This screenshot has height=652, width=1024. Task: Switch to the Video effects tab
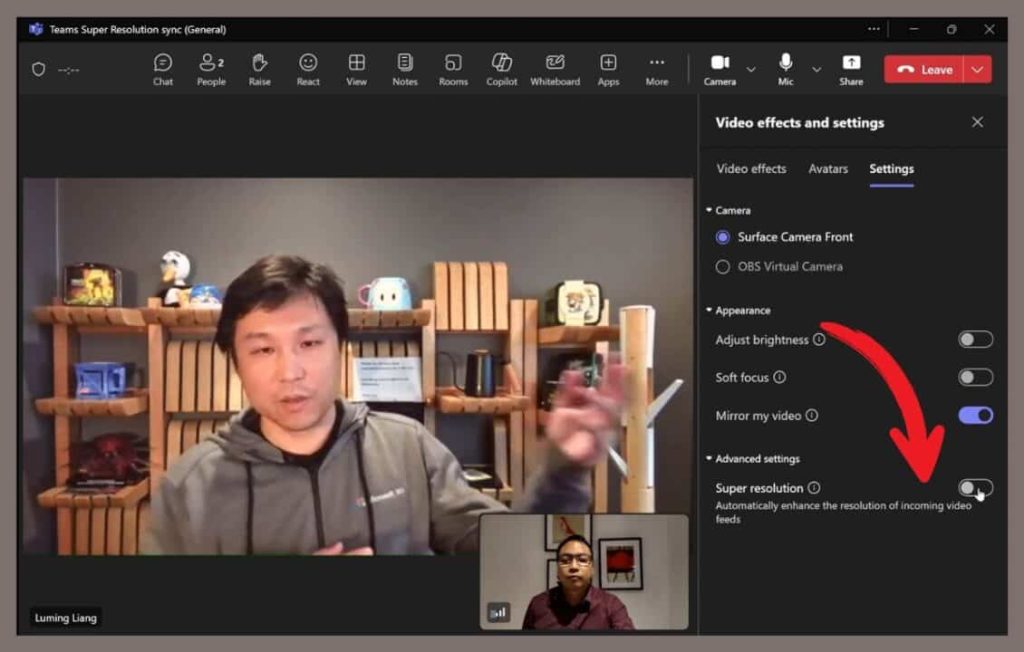pyautogui.click(x=751, y=169)
